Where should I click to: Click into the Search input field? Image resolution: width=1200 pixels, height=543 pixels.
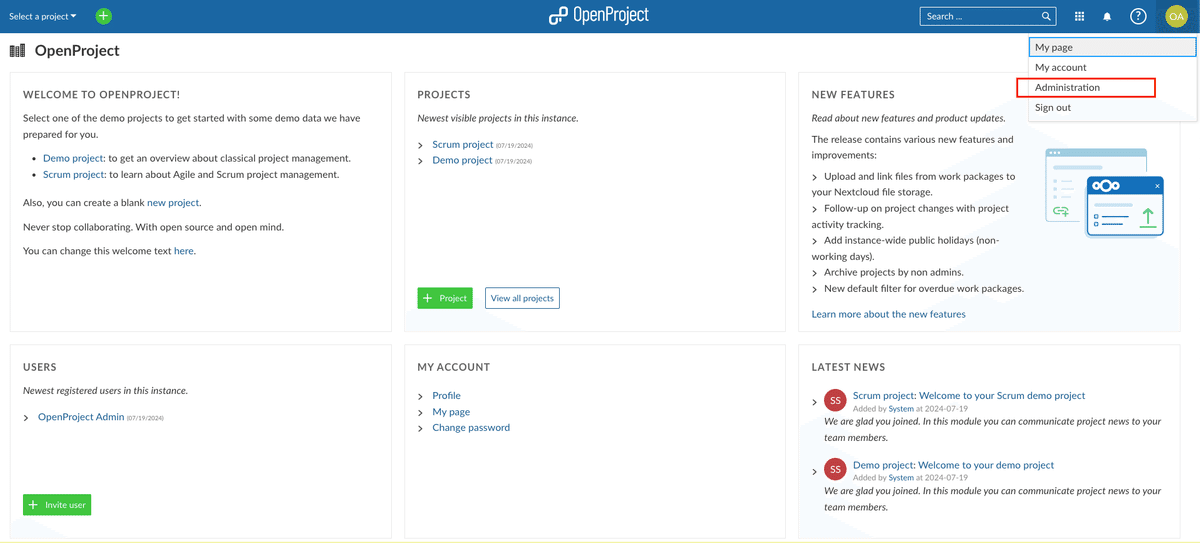pyautogui.click(x=980, y=16)
